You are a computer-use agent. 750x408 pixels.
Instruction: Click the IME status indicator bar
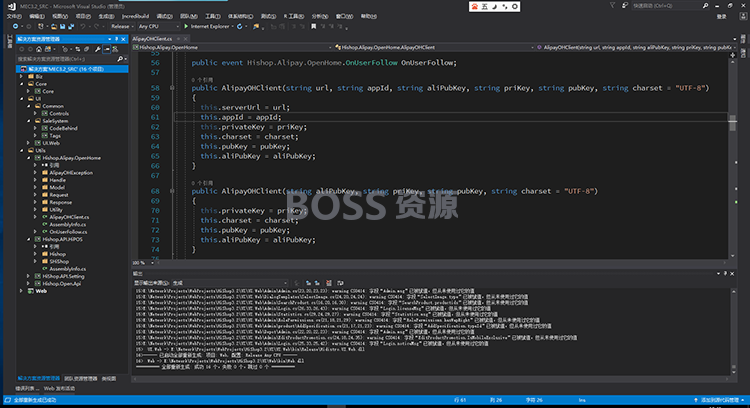[x=494, y=6]
